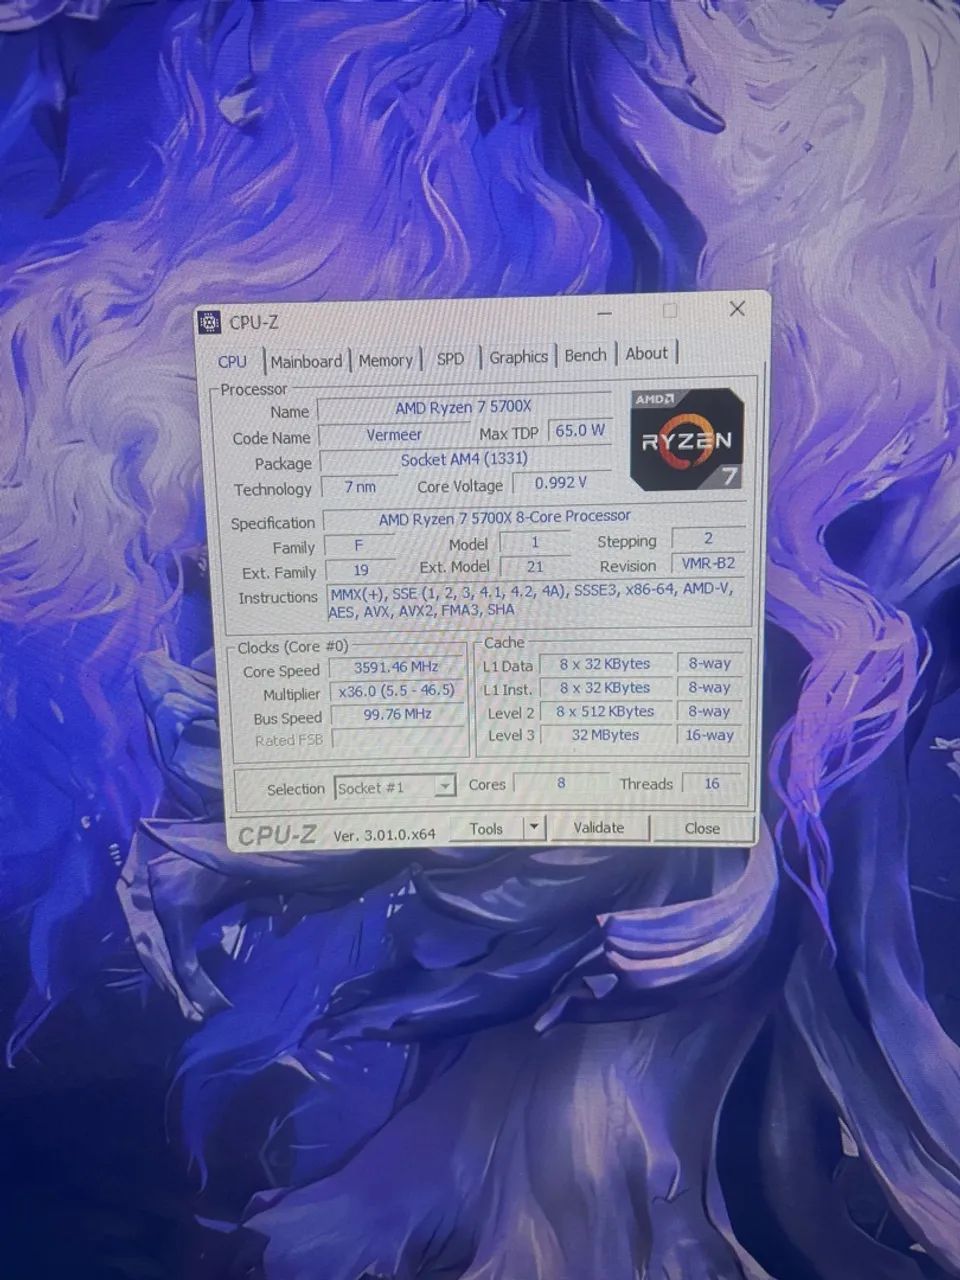This screenshot has width=960, height=1280.
Task: Switch to the Mainboard tab
Action: point(306,361)
